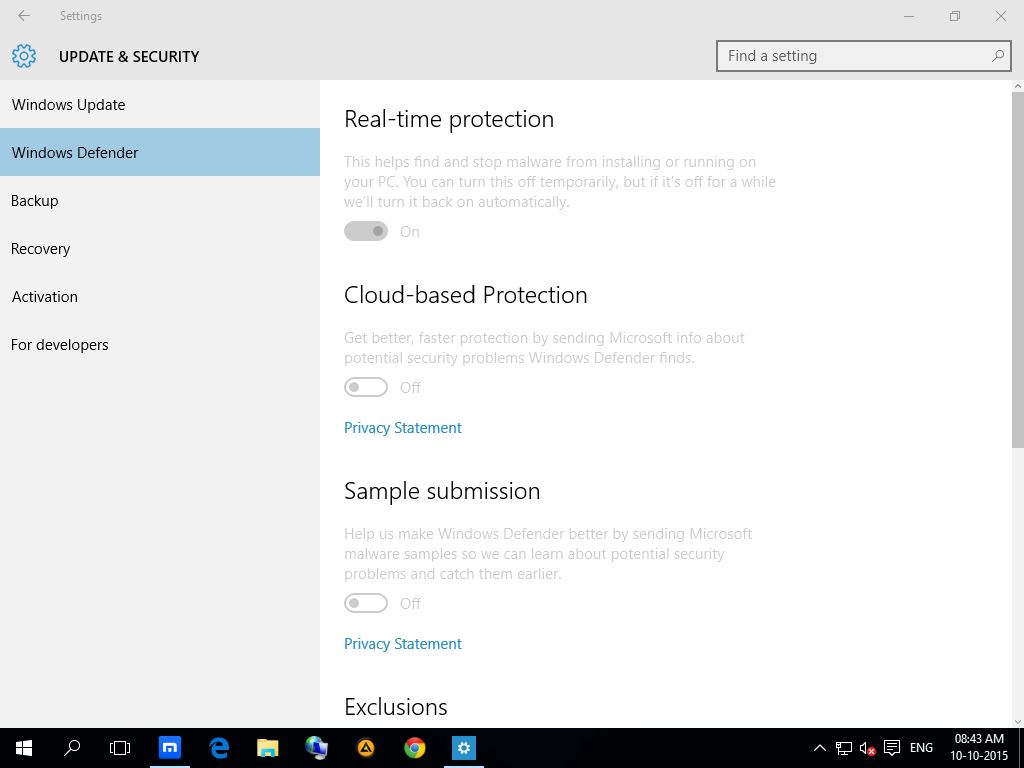Open Maxthon browser from the taskbar
1024x768 pixels.
pos(170,748)
